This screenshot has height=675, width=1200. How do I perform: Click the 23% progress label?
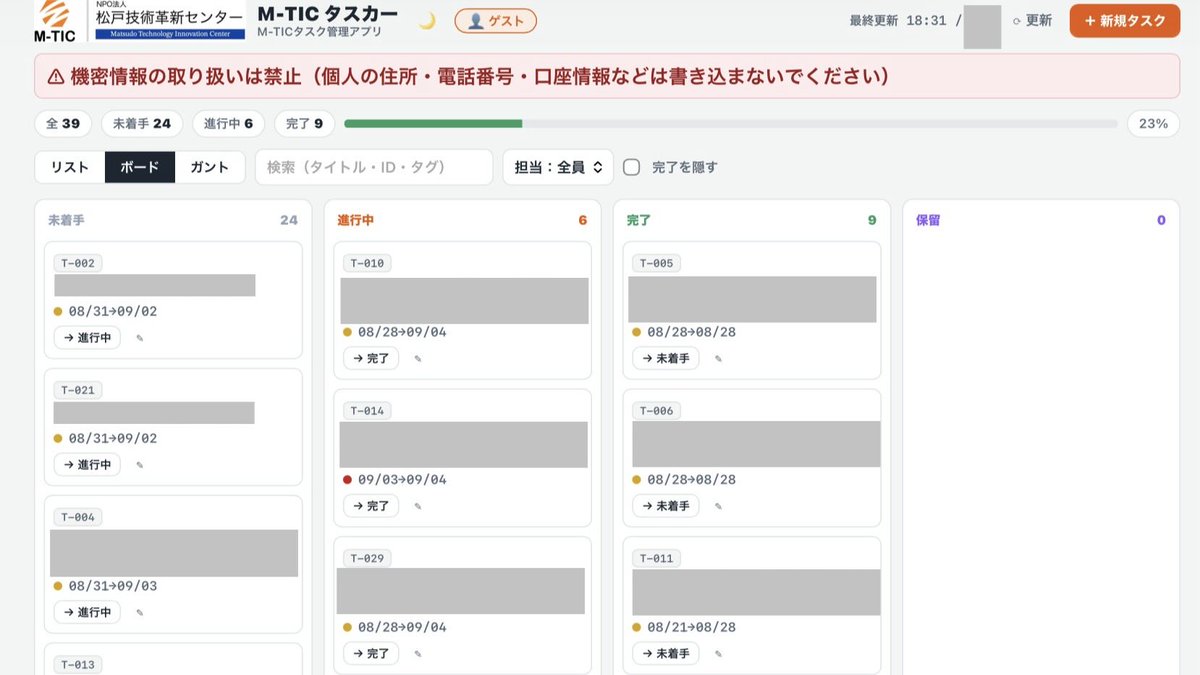(x=1153, y=124)
